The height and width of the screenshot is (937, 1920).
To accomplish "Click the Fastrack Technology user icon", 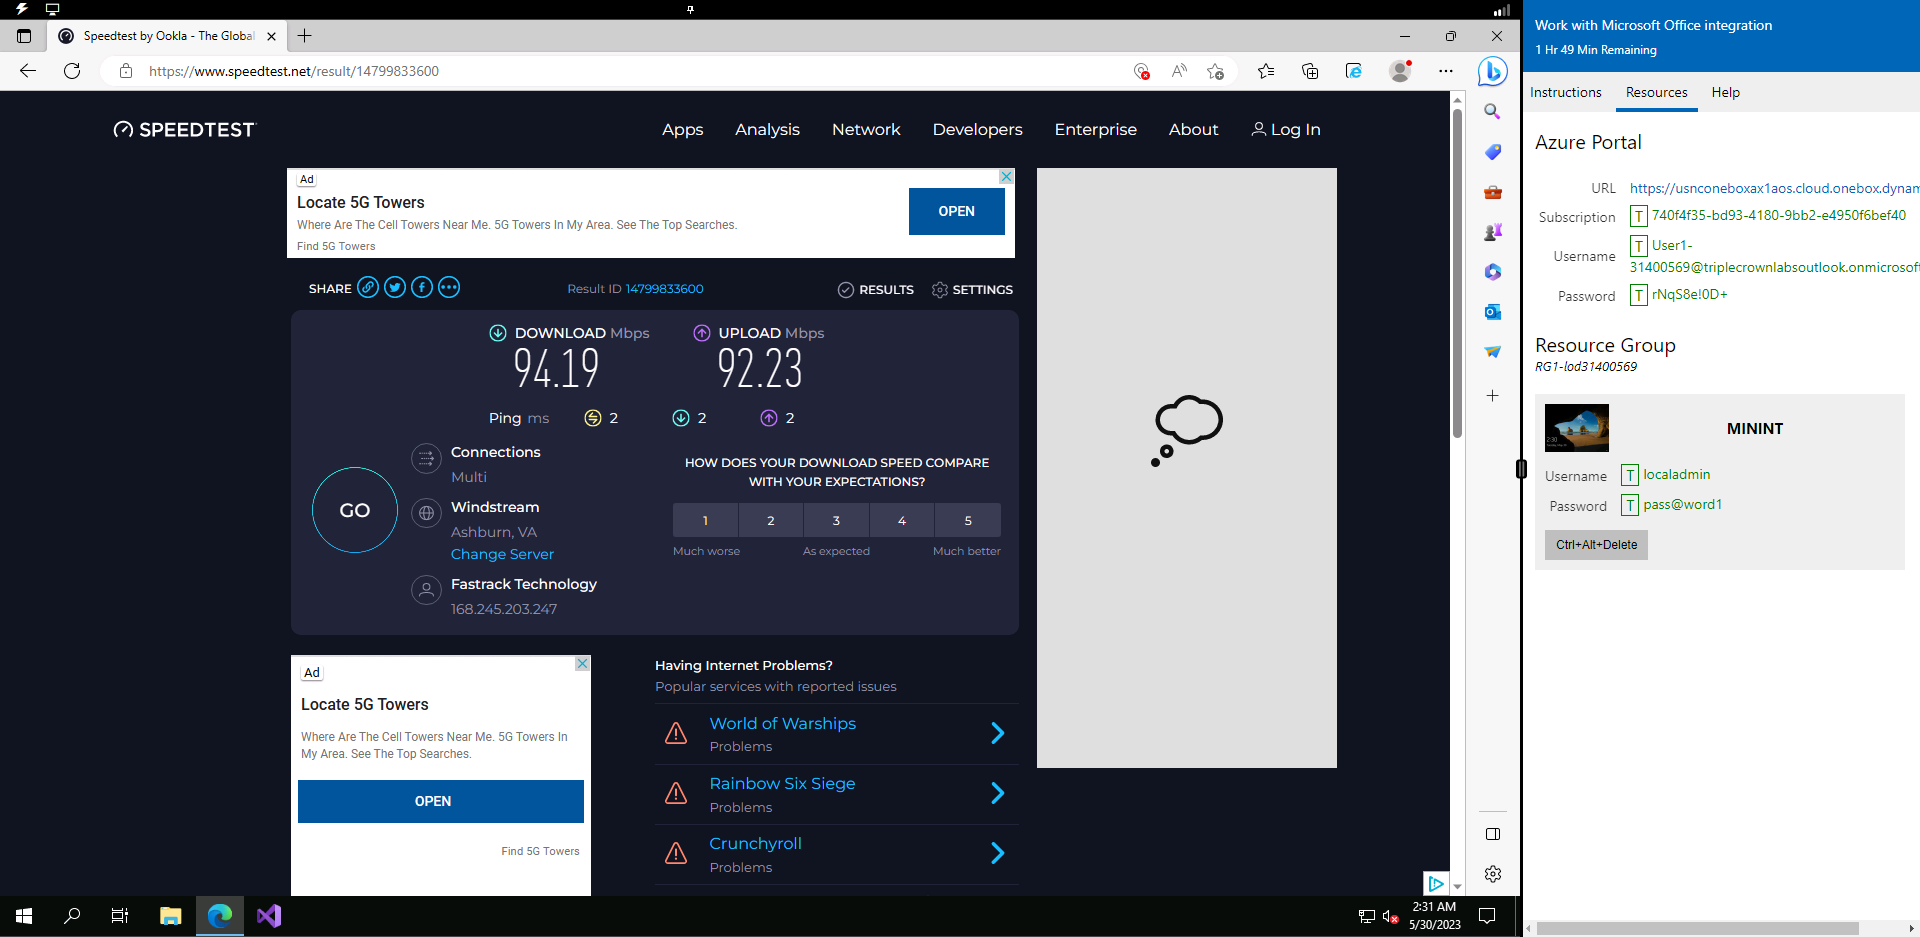I will [426, 590].
